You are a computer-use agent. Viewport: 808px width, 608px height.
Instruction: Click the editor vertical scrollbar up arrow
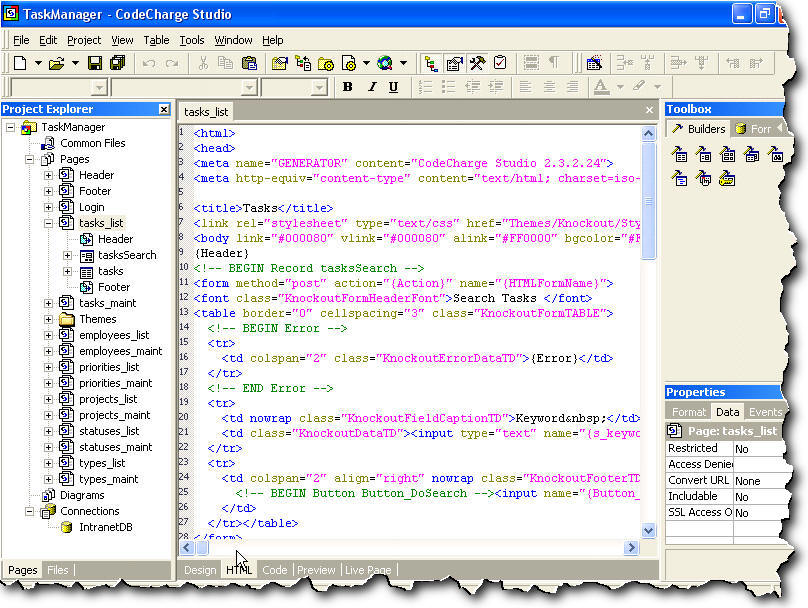(649, 134)
